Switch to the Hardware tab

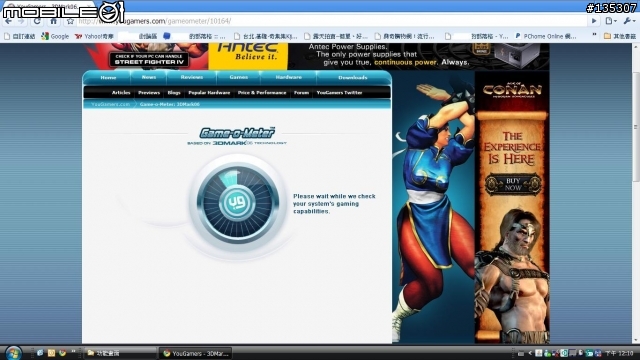tap(289, 77)
